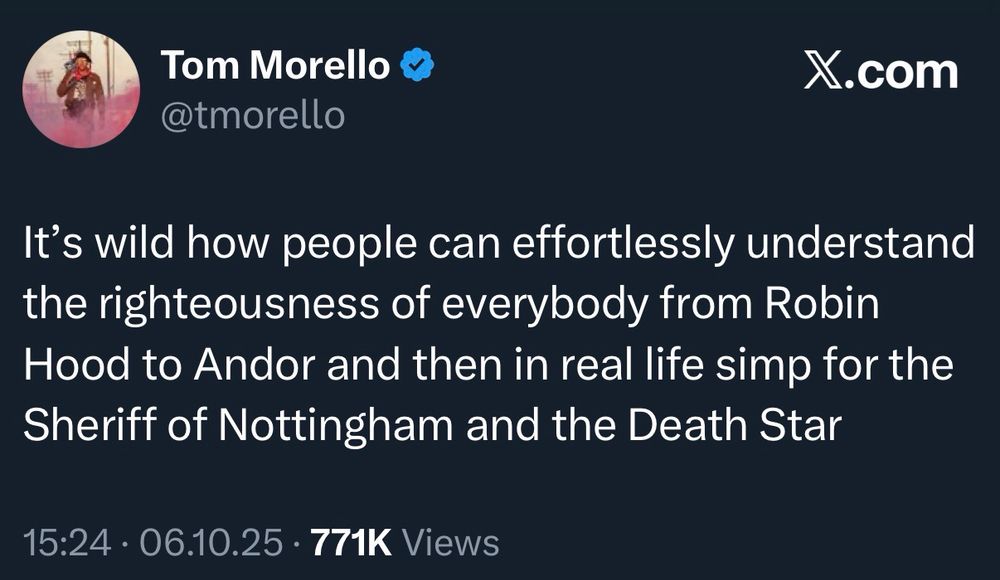Image resolution: width=1000 pixels, height=580 pixels.
Task: Visit the @tmorello handle link
Action: [253, 115]
